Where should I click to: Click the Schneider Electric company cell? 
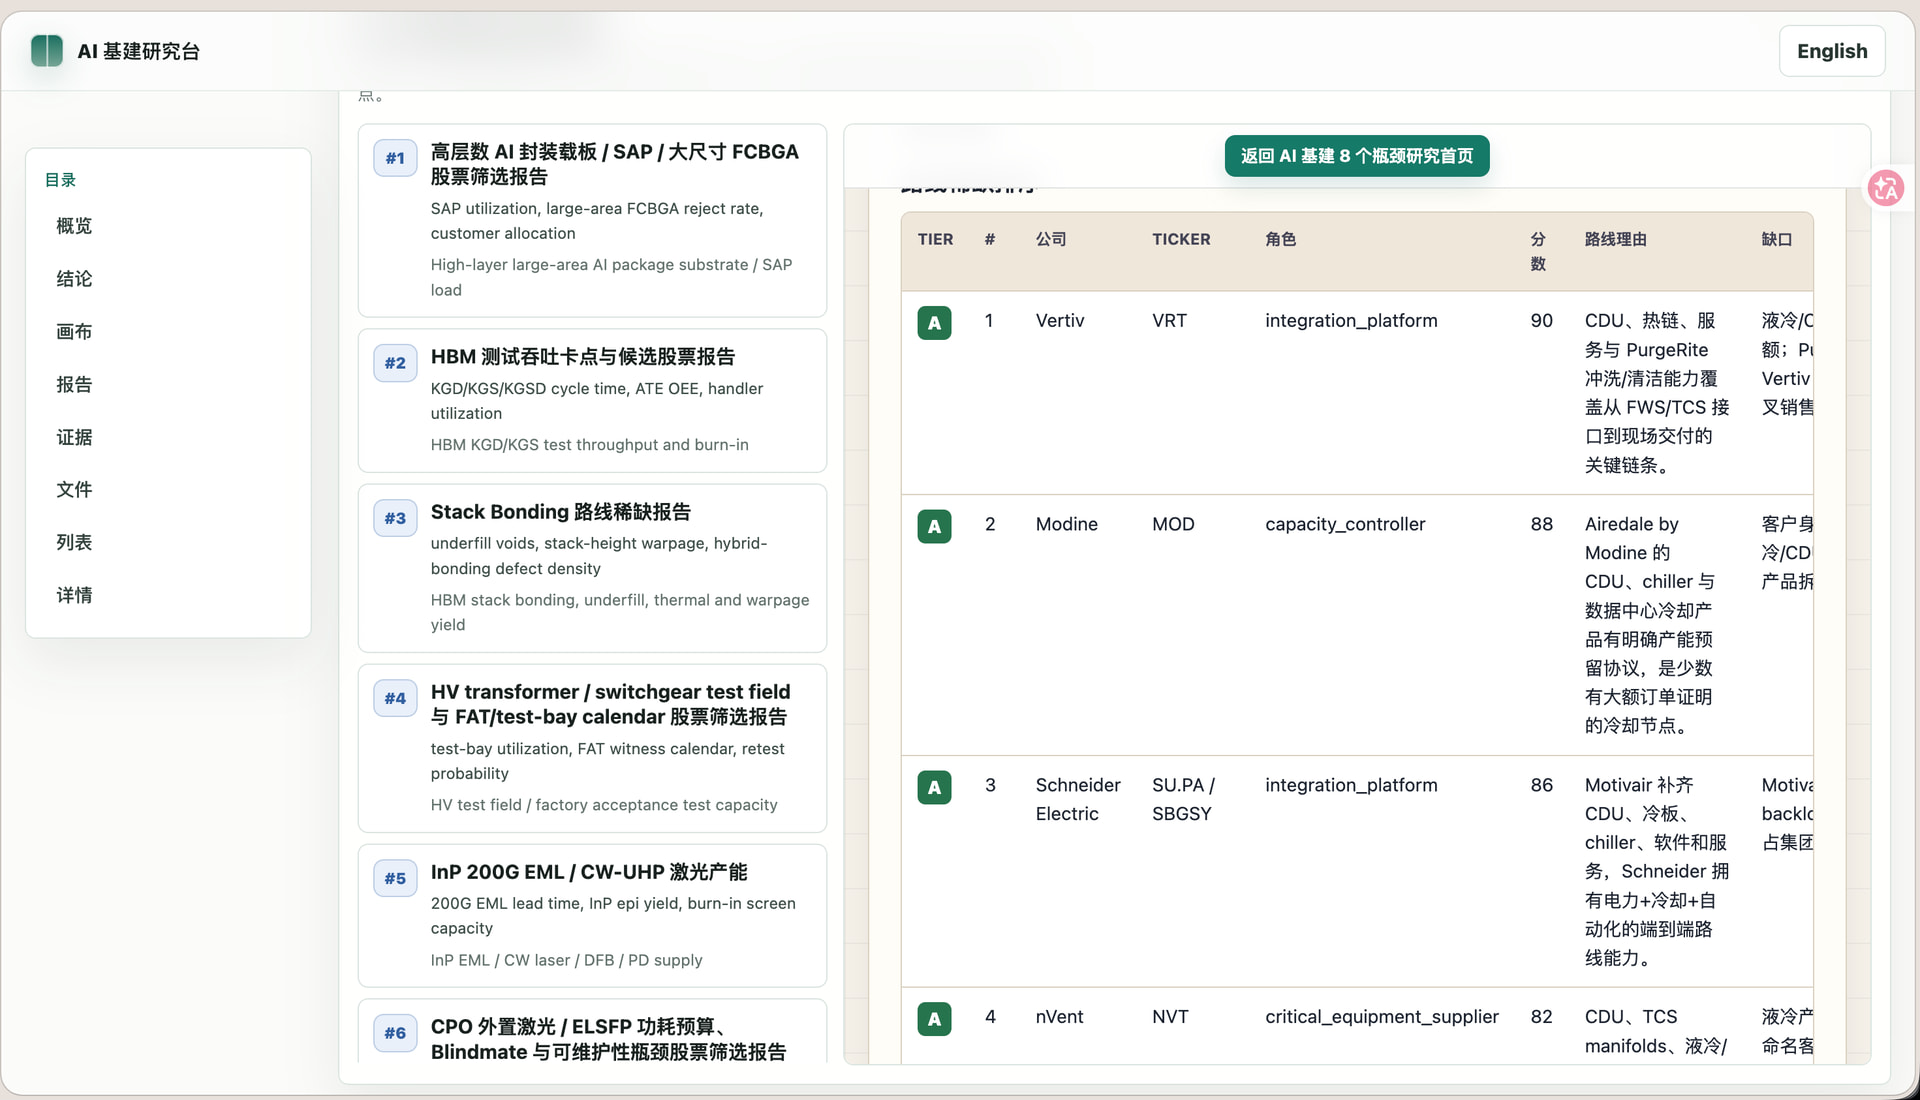pyautogui.click(x=1078, y=800)
